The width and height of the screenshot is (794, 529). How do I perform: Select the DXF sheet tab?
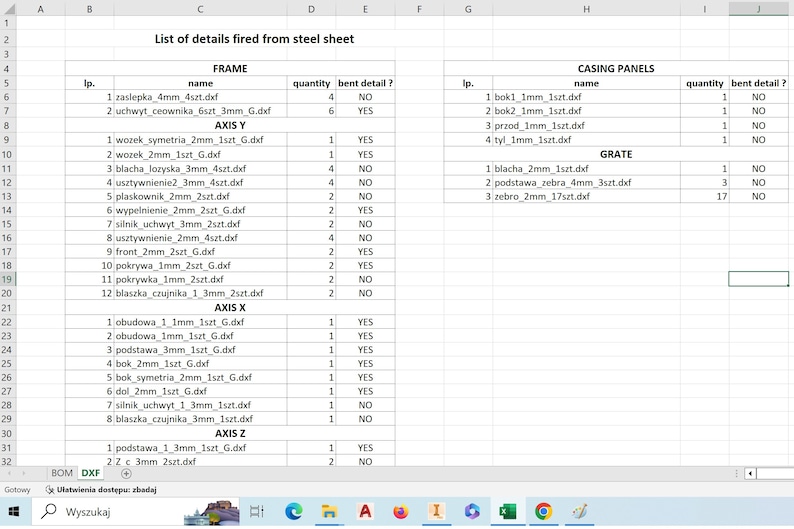(91, 473)
